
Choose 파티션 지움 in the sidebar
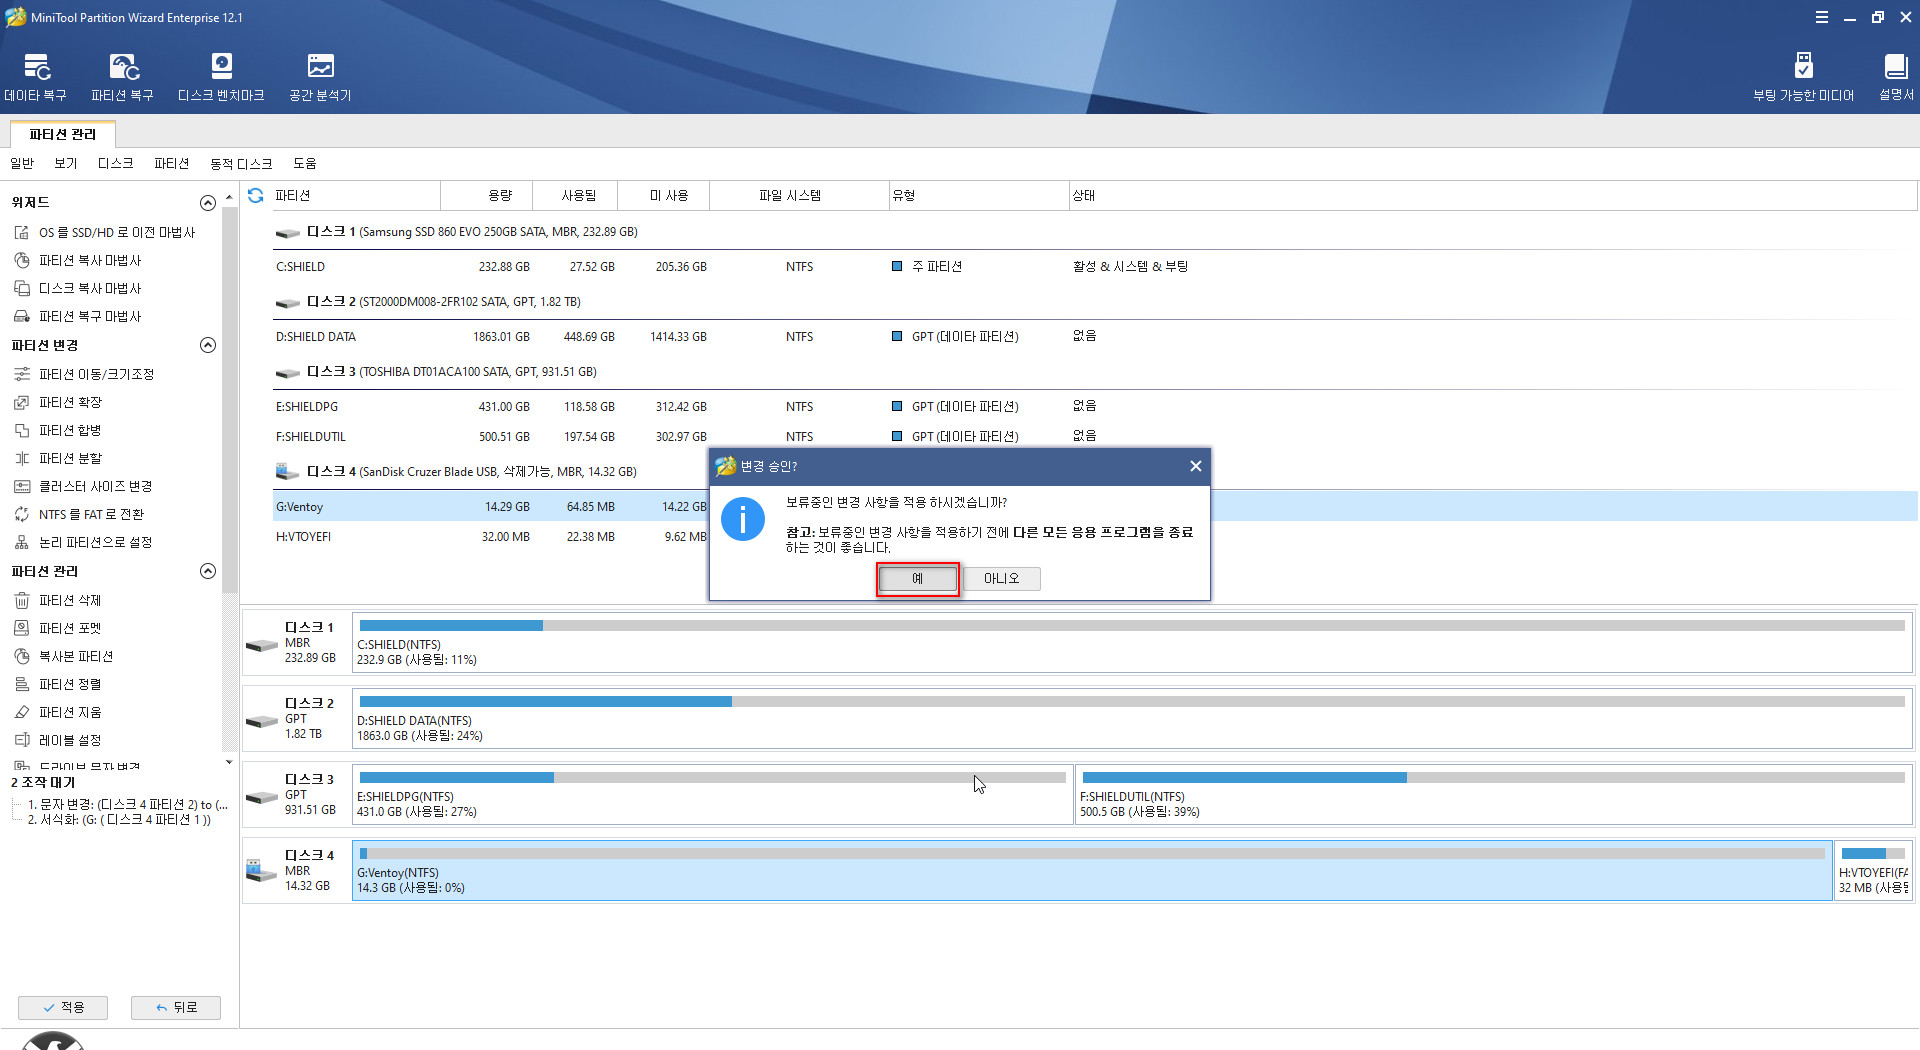(x=59, y=712)
